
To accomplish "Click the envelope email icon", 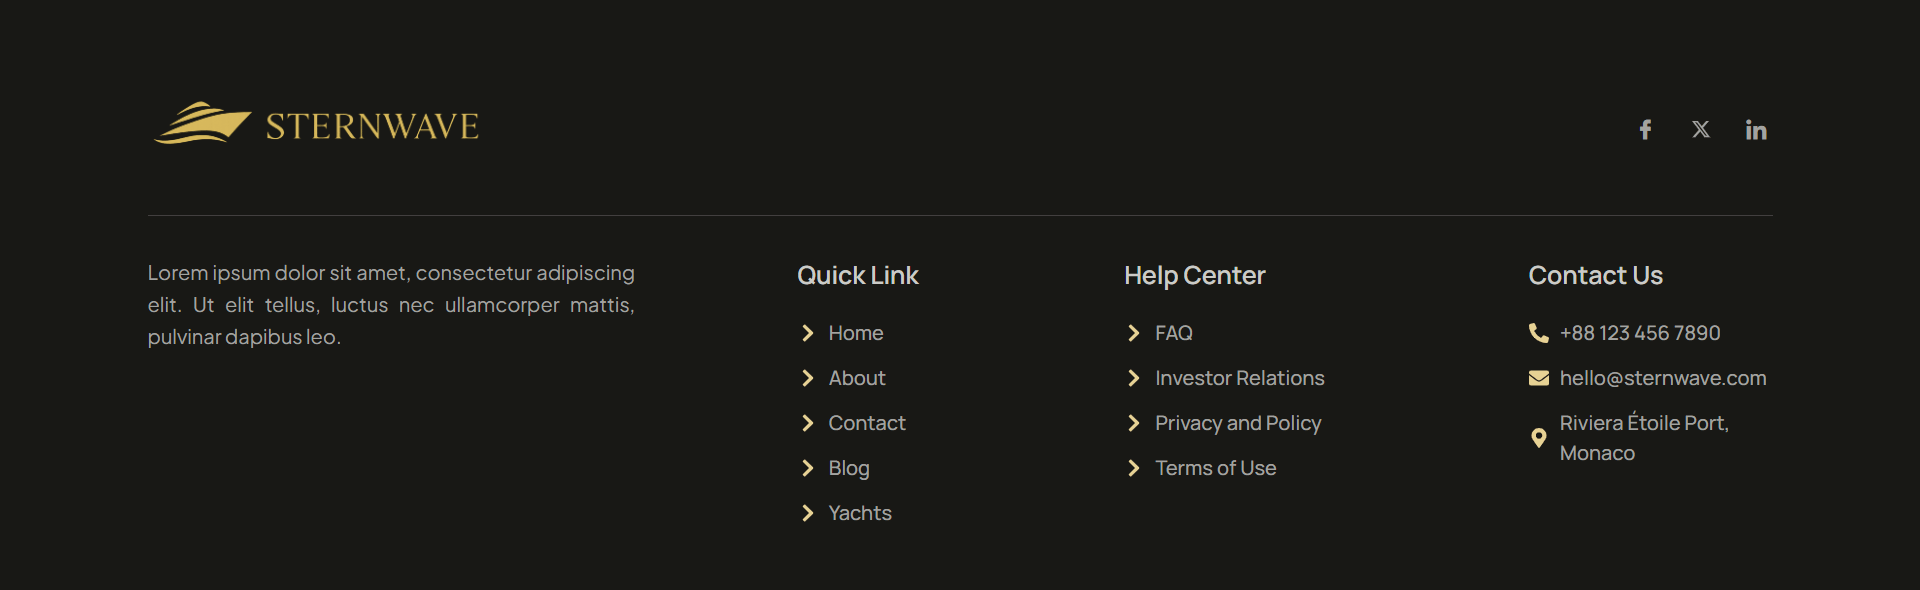I will tap(1538, 378).
